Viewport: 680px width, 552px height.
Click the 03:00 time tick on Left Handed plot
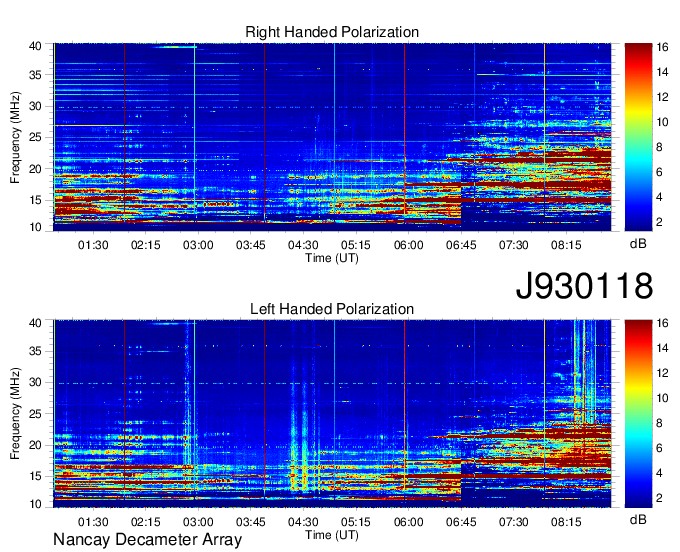[x=198, y=522]
